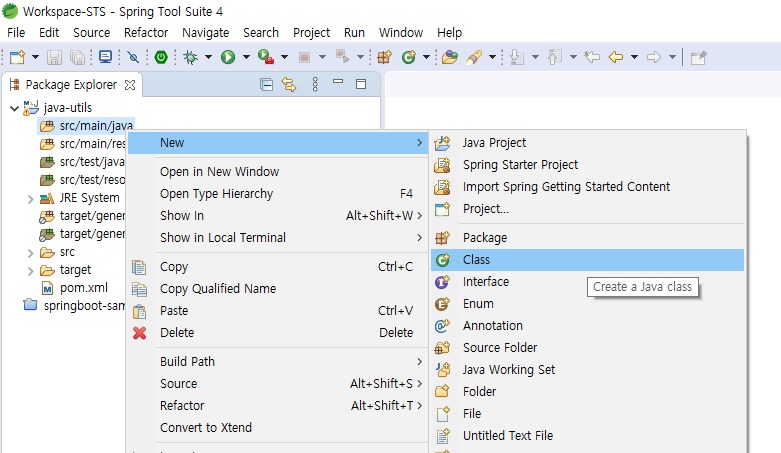The width and height of the screenshot is (781, 453).
Task: Open the Navigate menu
Action: click(206, 32)
